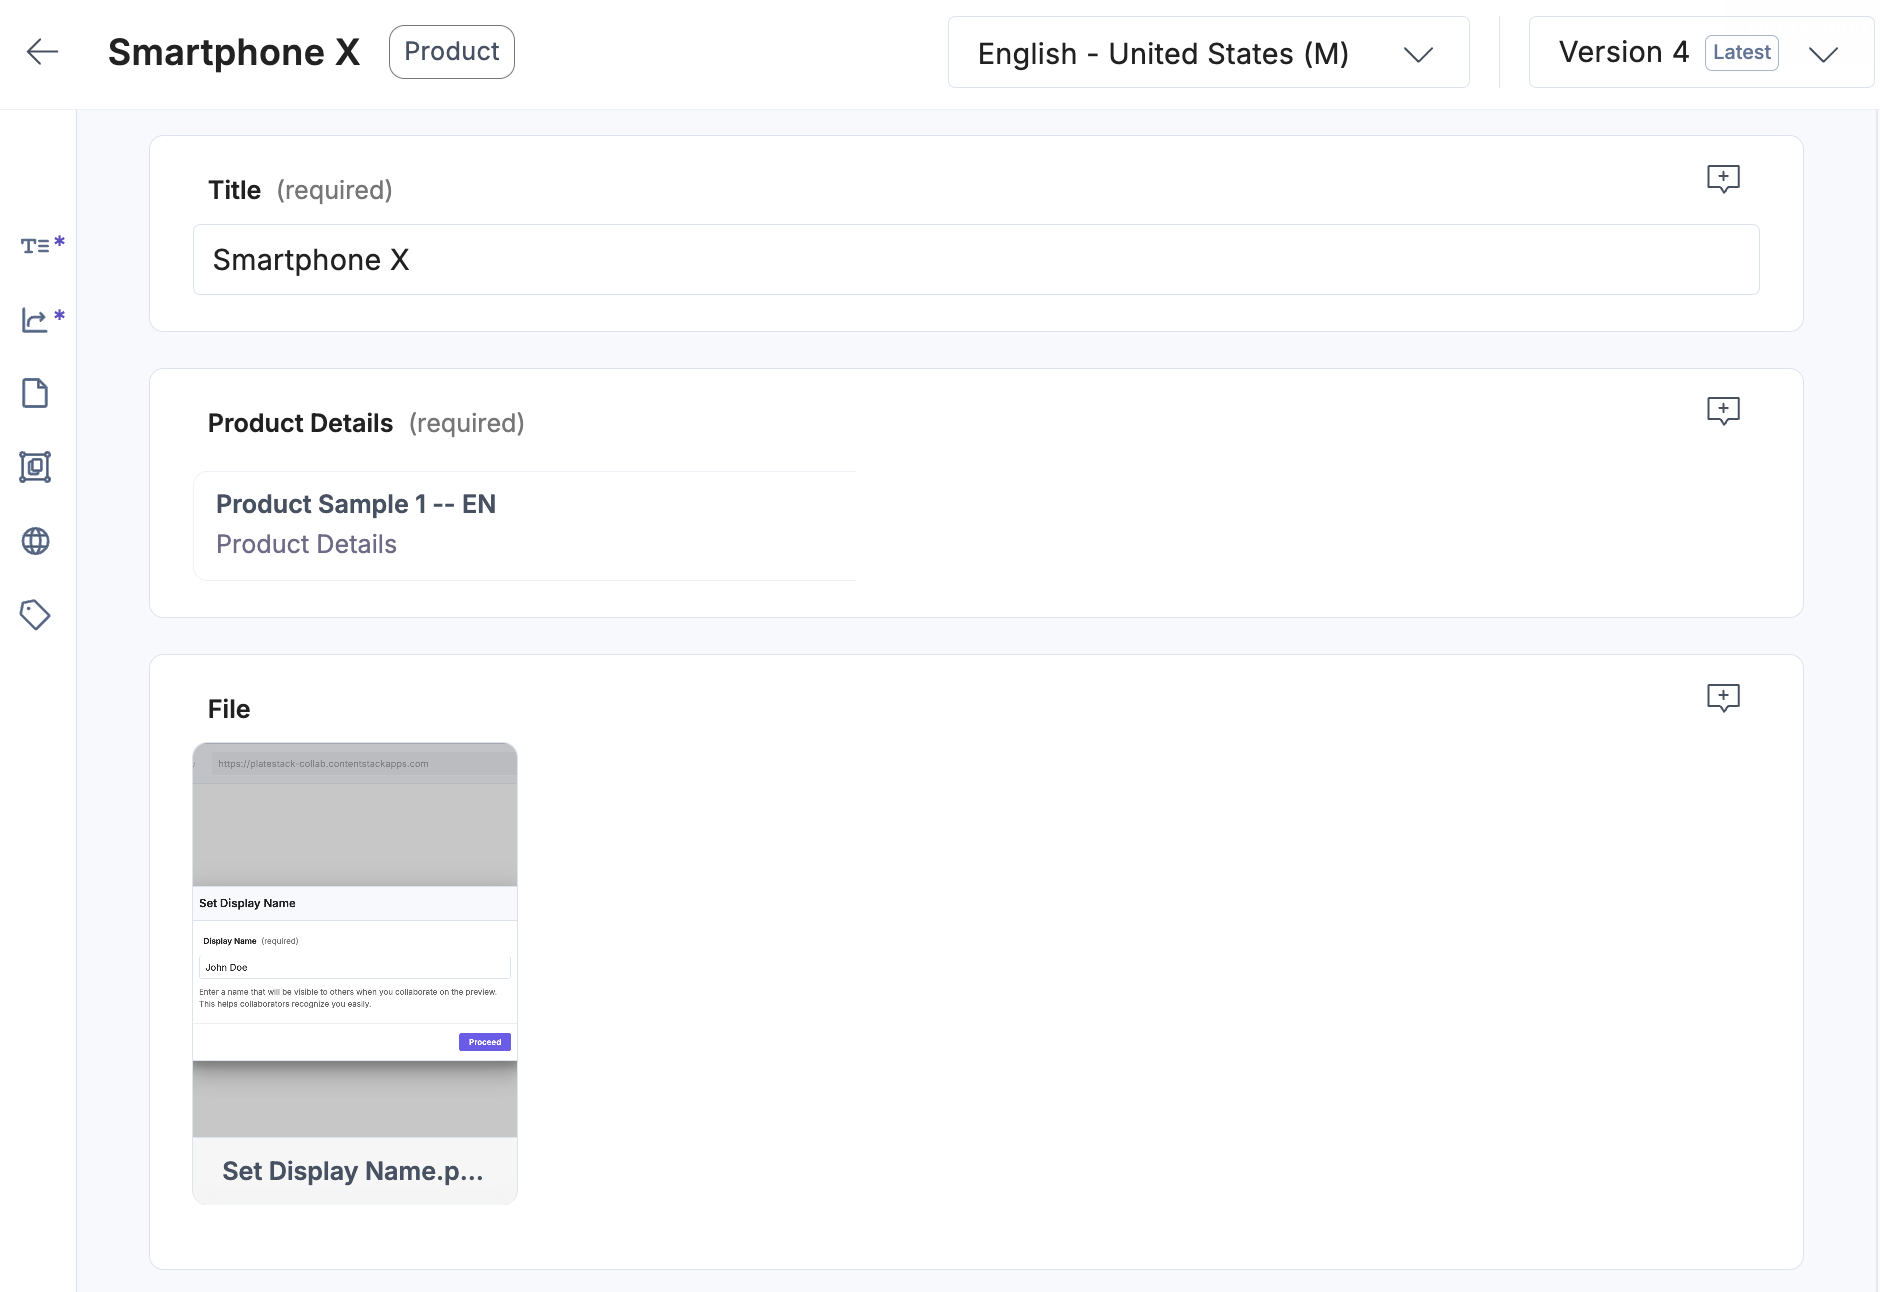Viewport: 1880px width, 1292px height.
Task: Click the Product content type badge
Action: [x=452, y=52]
